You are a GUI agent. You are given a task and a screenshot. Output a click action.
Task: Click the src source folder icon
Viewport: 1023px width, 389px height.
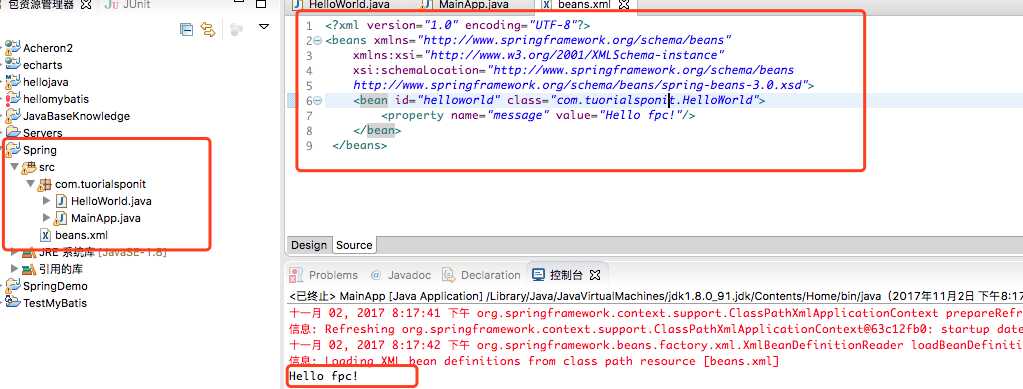(x=29, y=167)
